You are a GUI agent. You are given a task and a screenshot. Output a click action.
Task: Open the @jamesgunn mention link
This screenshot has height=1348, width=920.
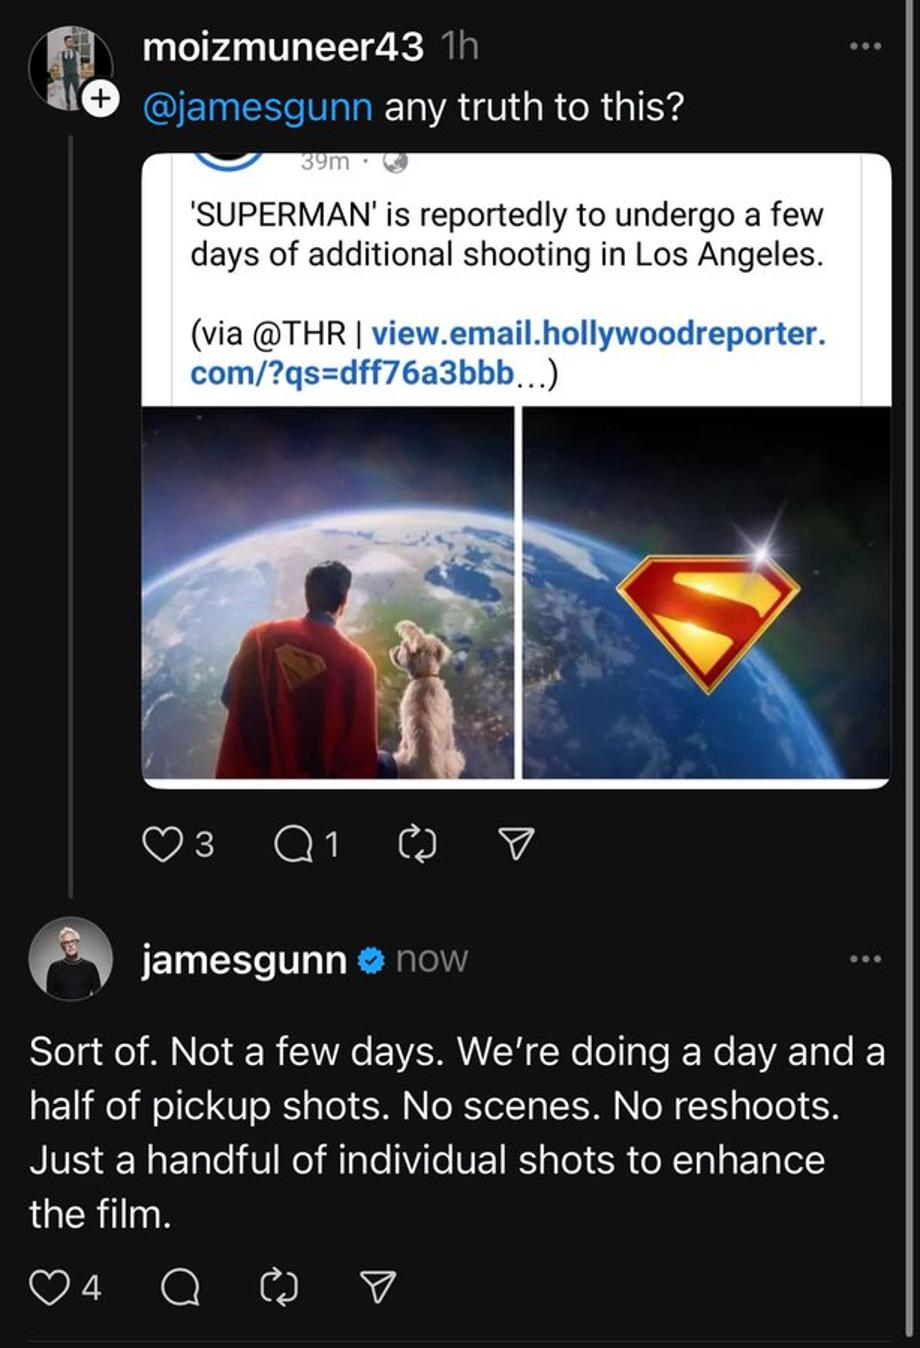point(258,107)
